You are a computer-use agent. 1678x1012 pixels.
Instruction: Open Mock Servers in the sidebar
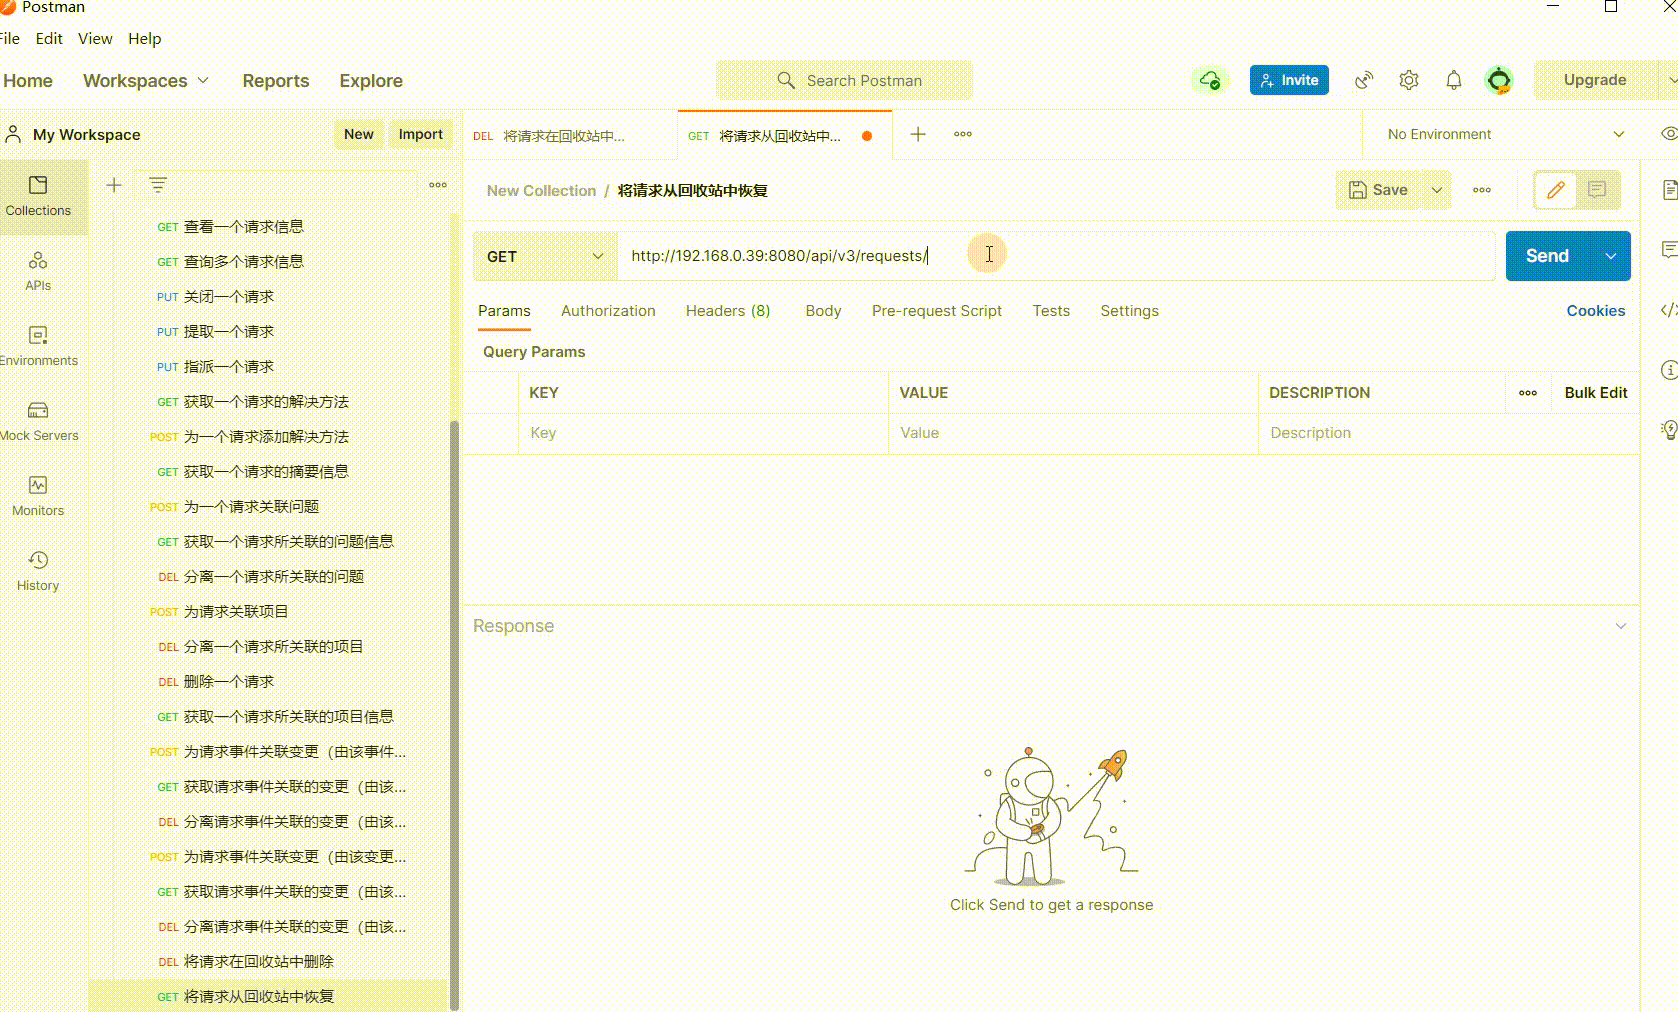(38, 421)
